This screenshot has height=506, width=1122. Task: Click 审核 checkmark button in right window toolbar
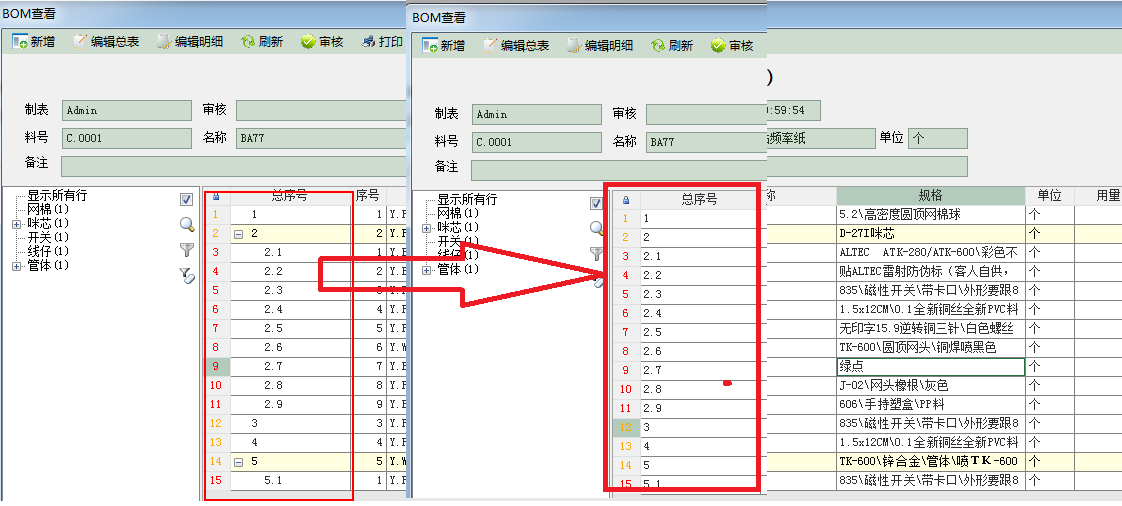pyautogui.click(x=732, y=46)
